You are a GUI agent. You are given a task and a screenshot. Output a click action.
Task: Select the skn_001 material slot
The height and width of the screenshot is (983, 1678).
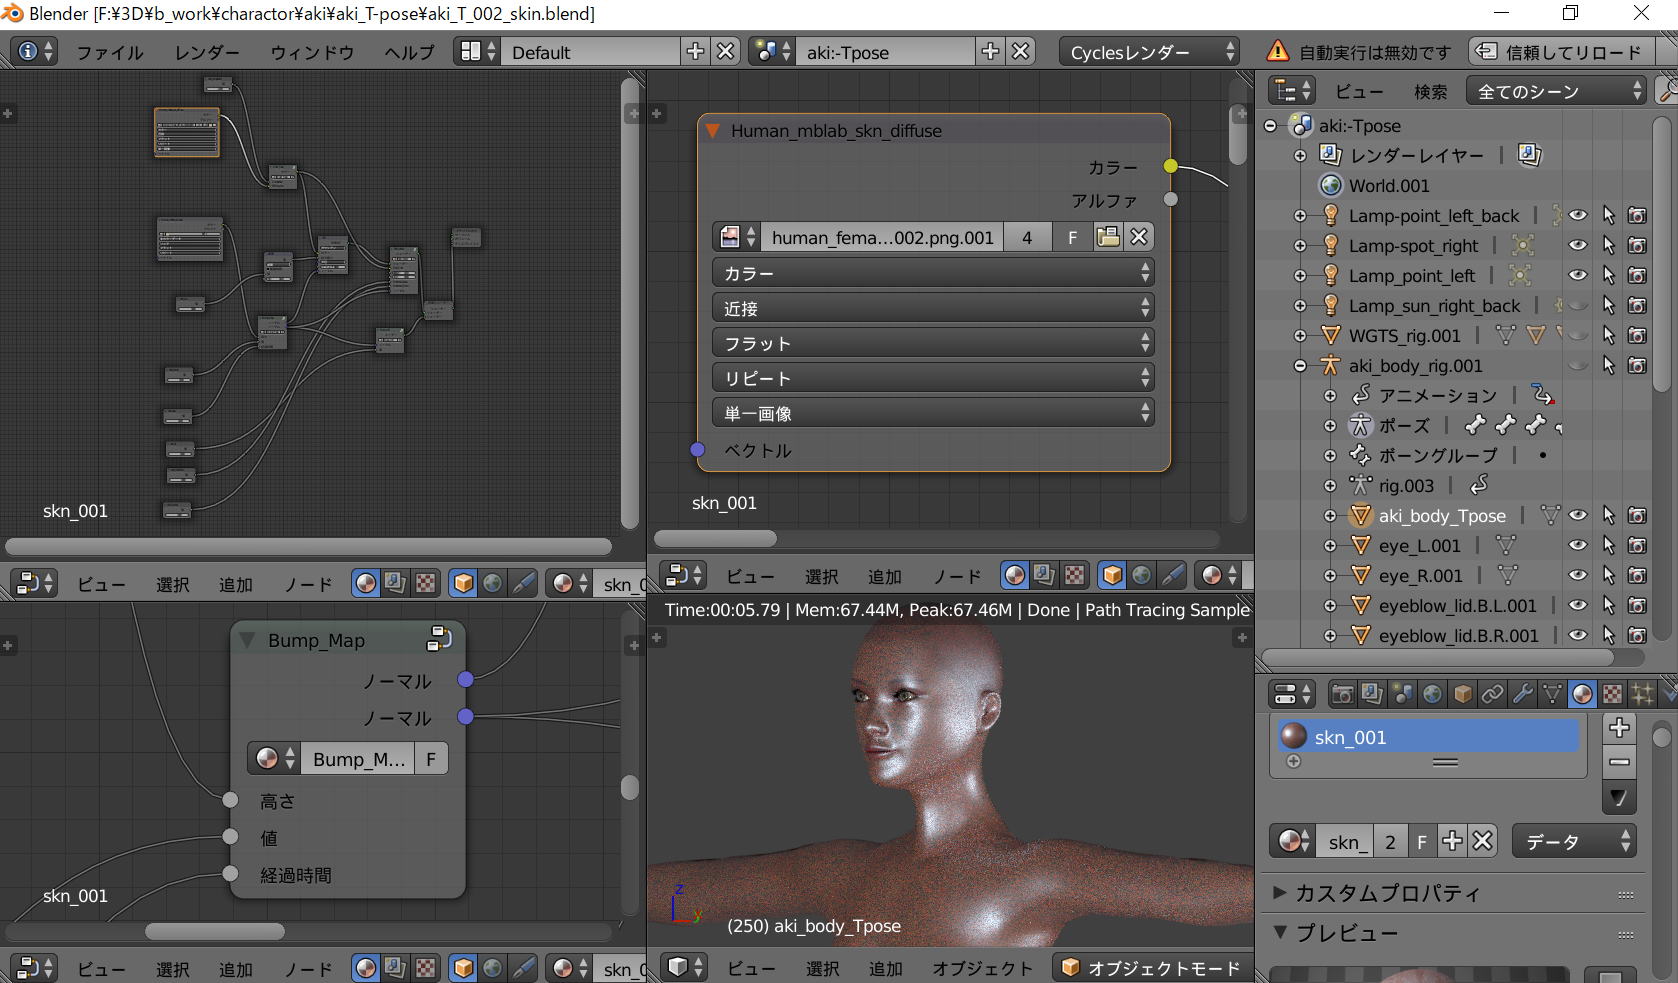1428,737
